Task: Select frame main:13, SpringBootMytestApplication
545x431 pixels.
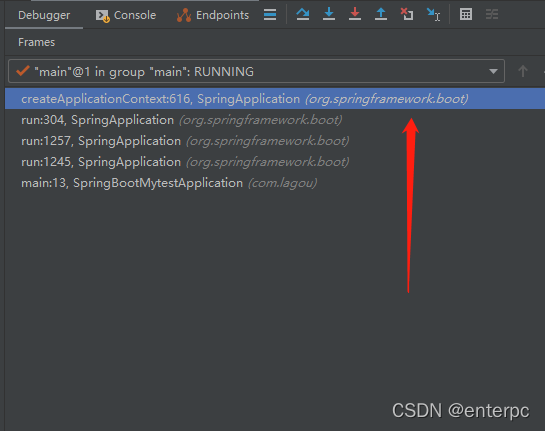Action: point(275,183)
